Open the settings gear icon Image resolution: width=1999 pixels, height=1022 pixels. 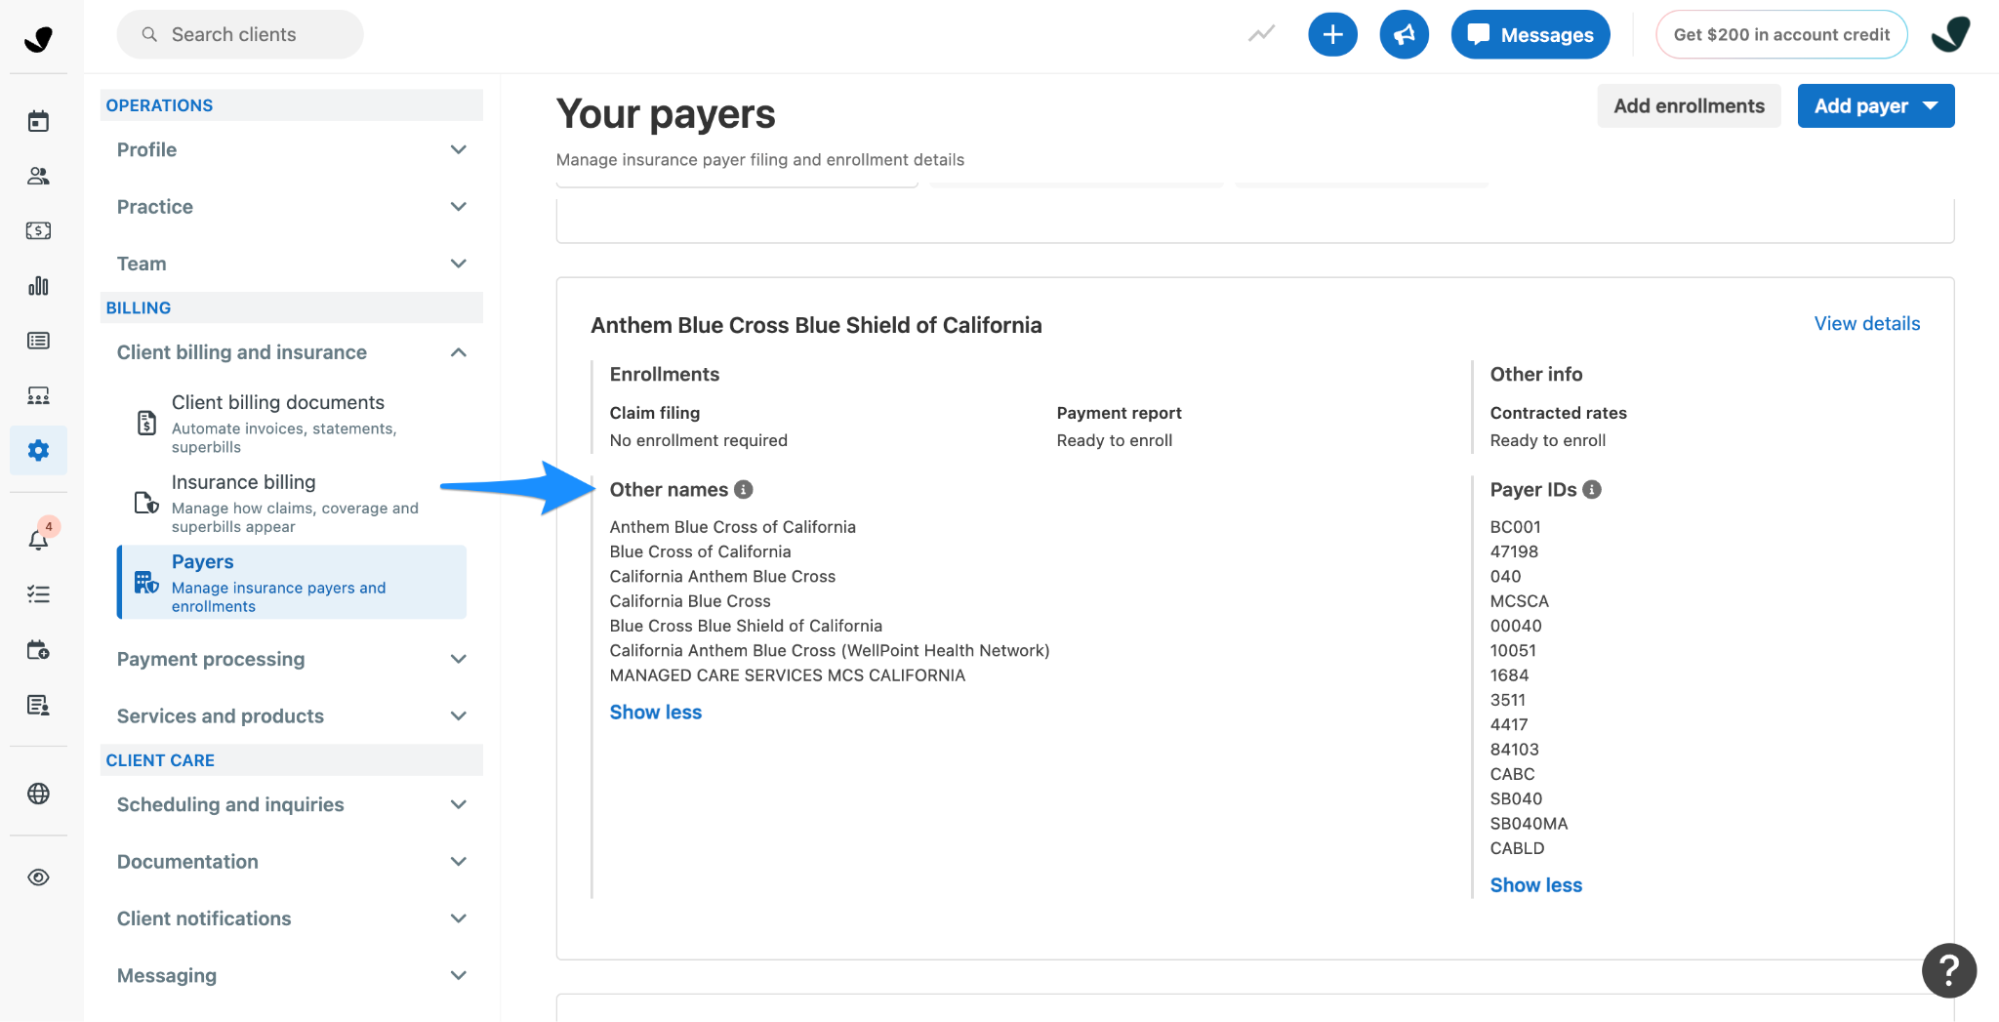pos(38,450)
